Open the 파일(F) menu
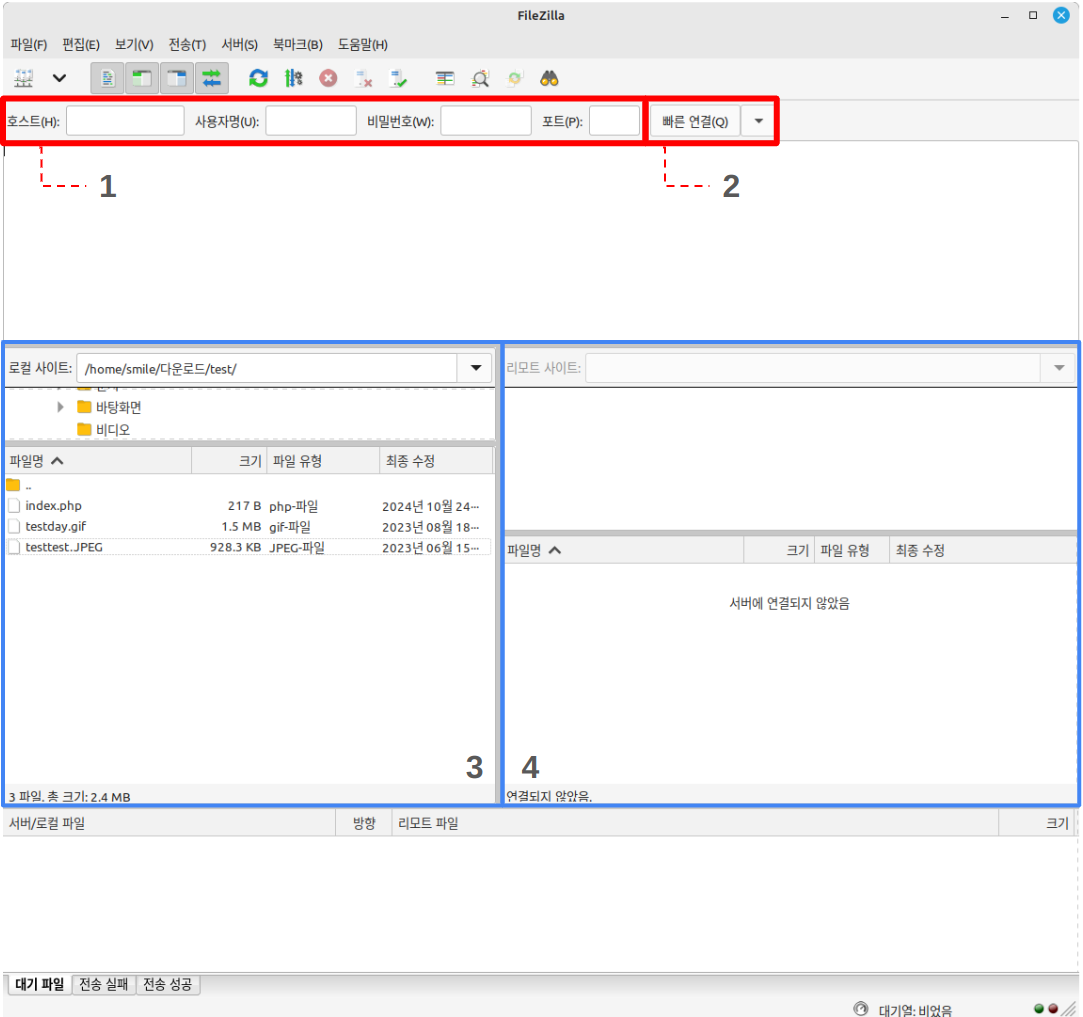The image size is (1083, 1017). (x=29, y=45)
